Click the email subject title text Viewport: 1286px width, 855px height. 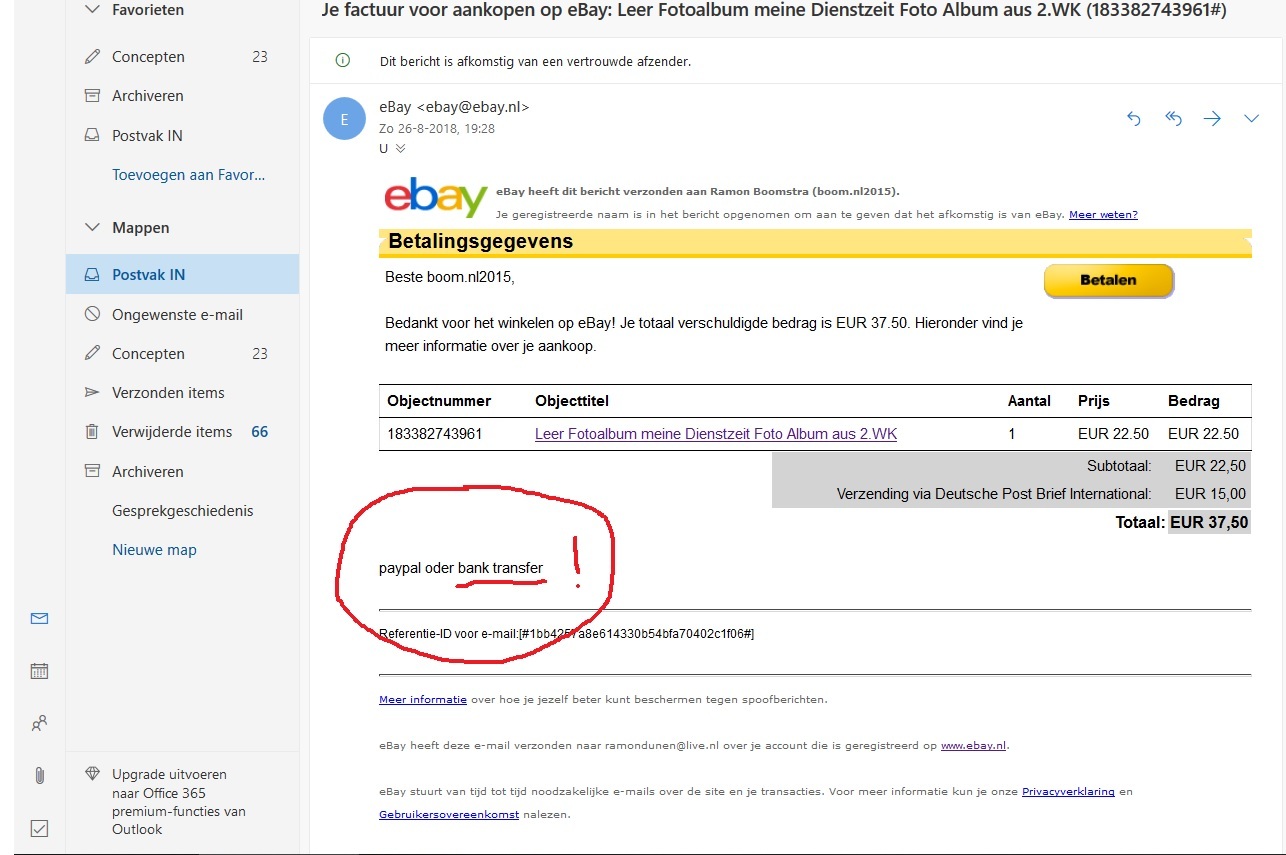point(773,10)
